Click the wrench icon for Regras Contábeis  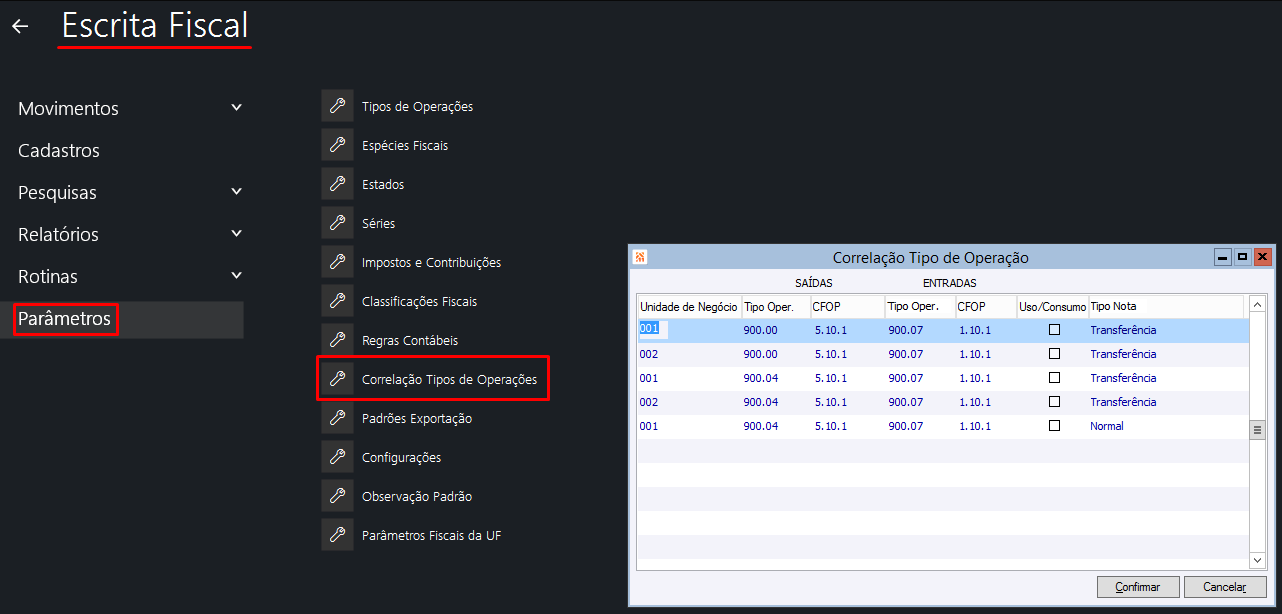tap(338, 340)
